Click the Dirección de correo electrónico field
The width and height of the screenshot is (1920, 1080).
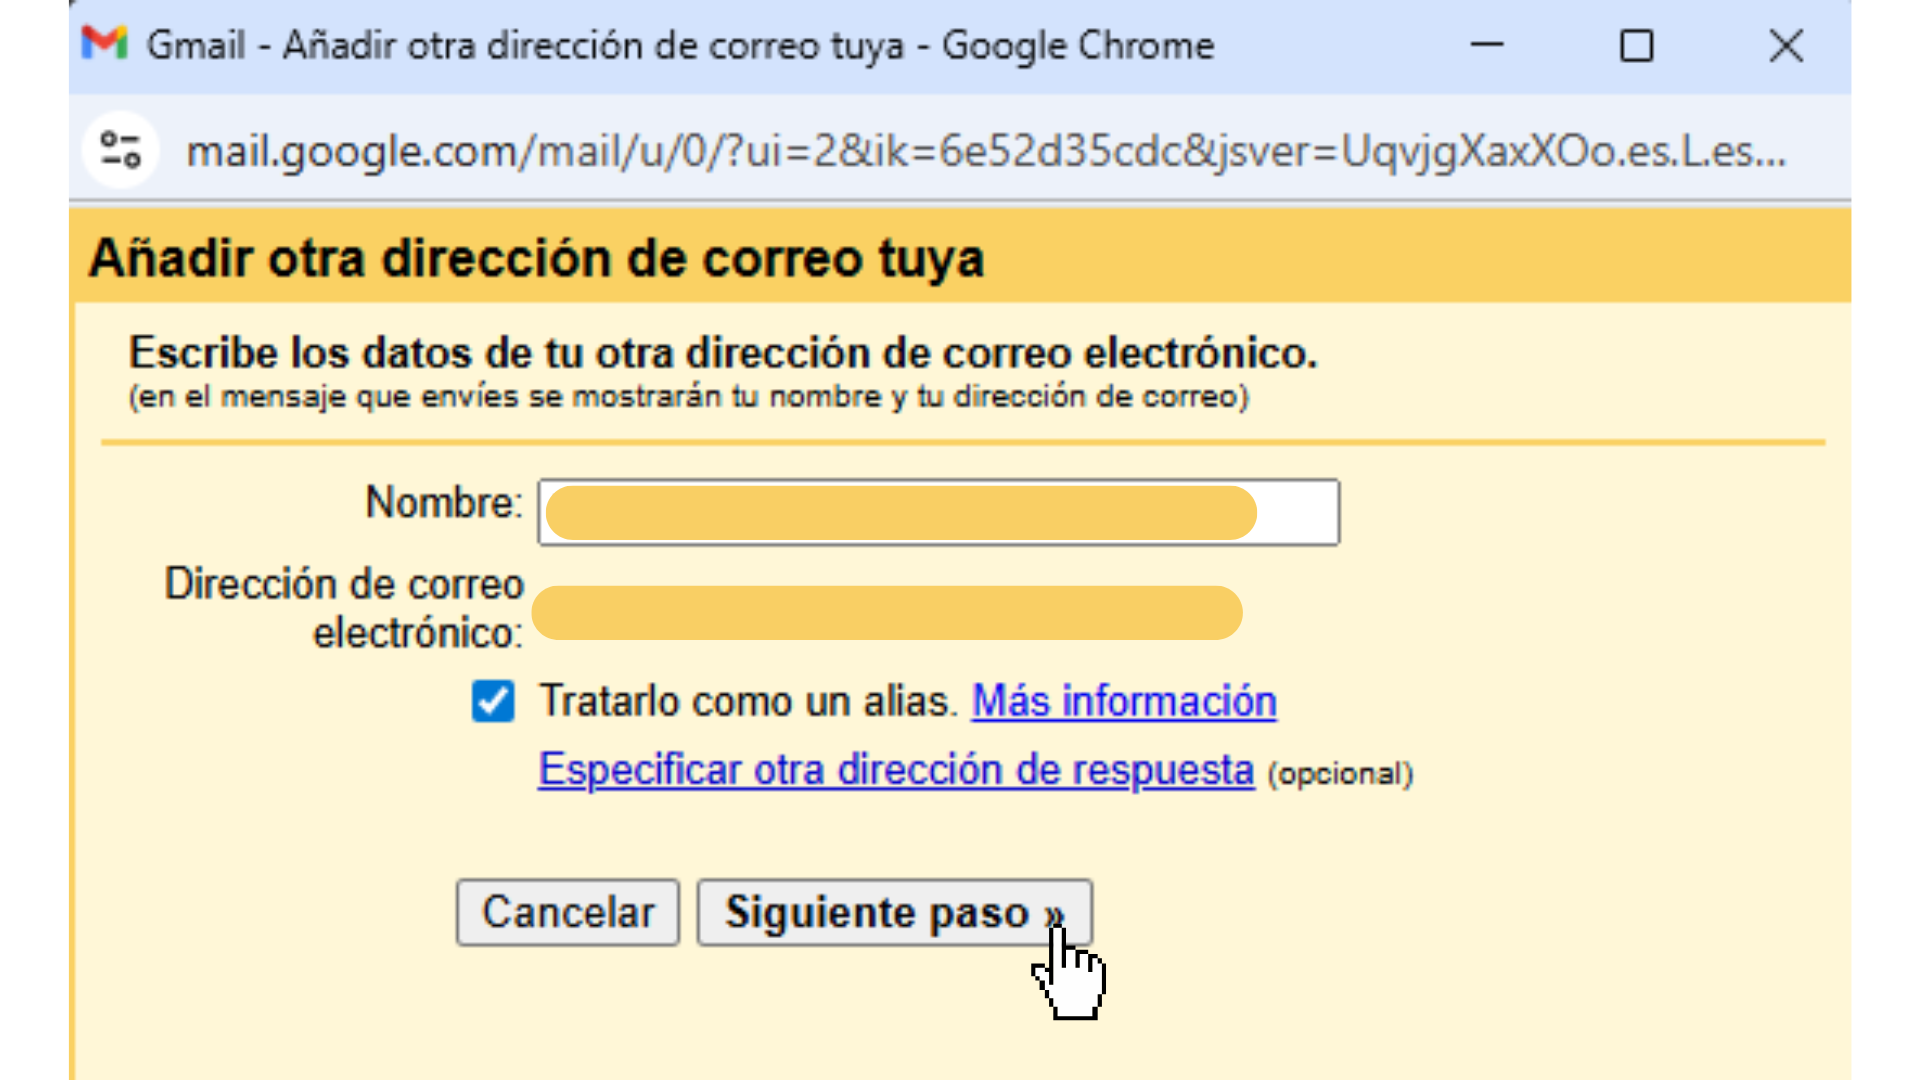885,612
